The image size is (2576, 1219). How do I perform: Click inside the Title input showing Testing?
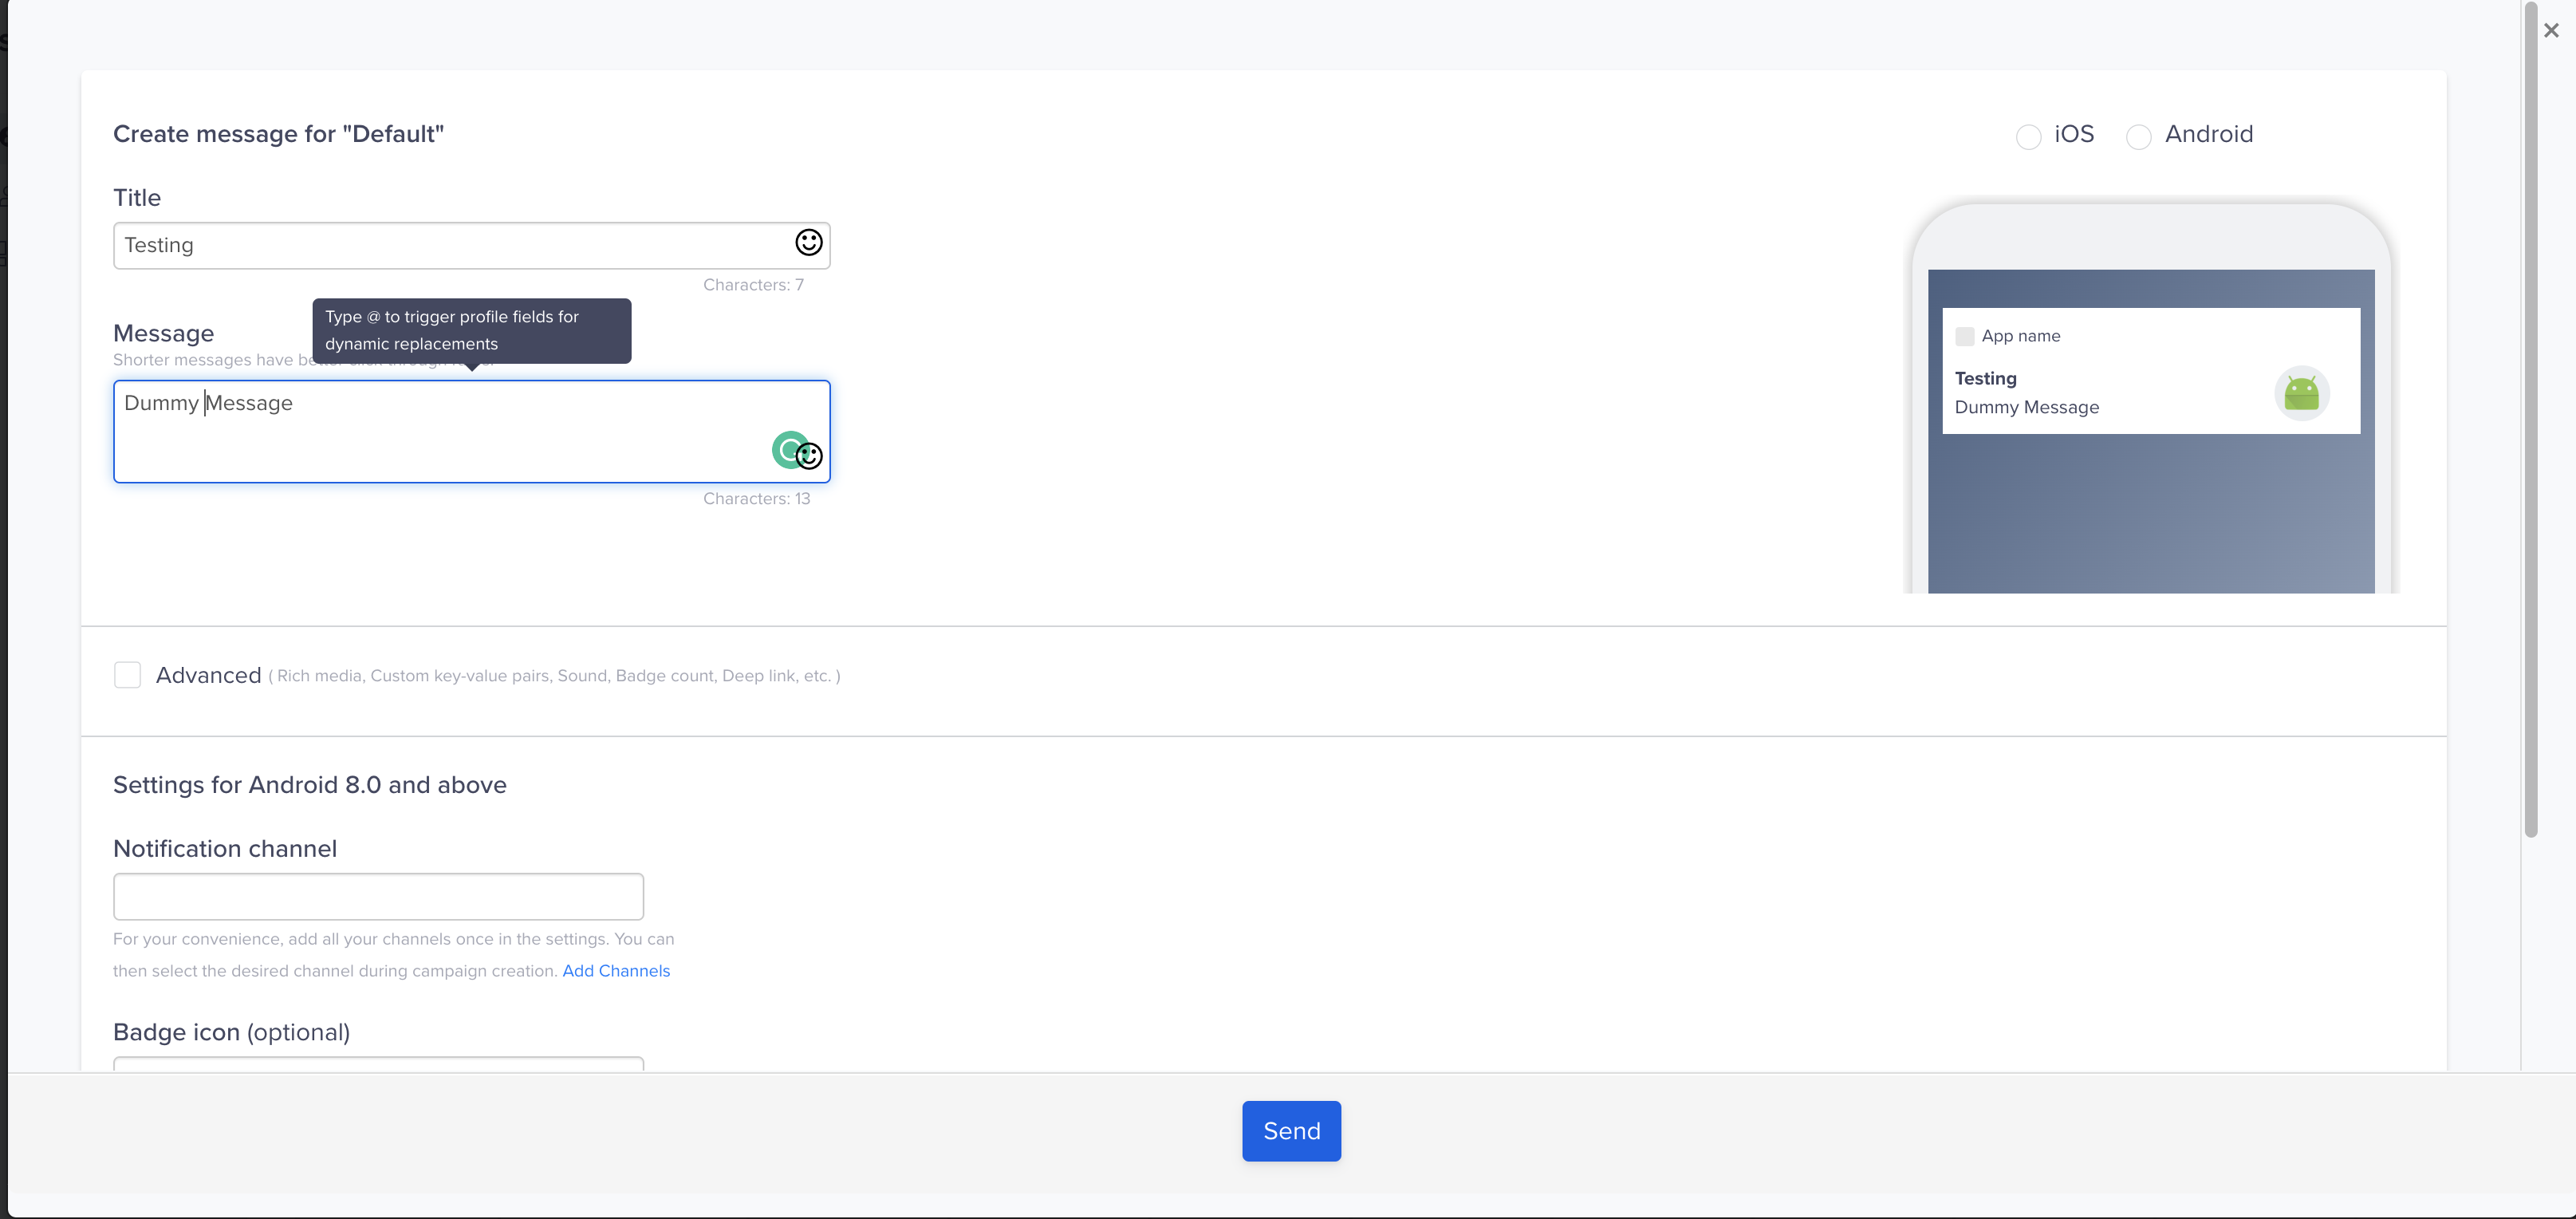pyautogui.click(x=400, y=245)
